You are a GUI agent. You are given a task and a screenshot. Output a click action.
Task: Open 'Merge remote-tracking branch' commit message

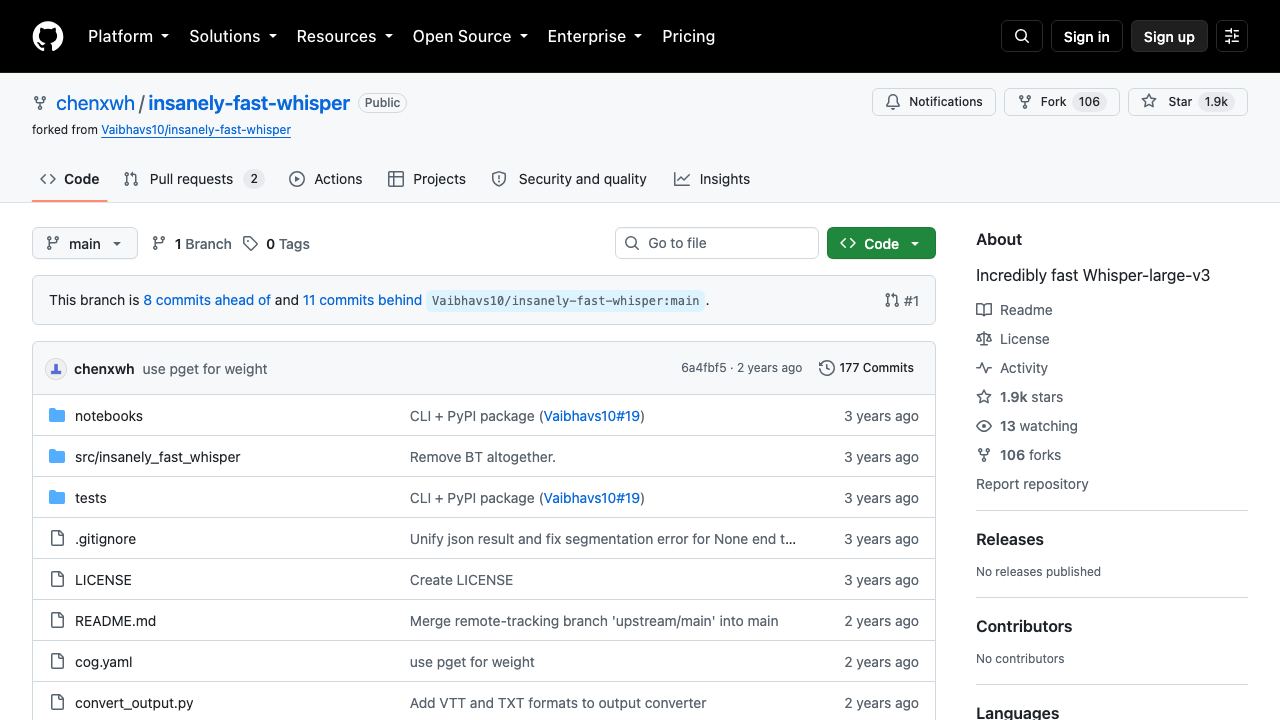(x=594, y=621)
